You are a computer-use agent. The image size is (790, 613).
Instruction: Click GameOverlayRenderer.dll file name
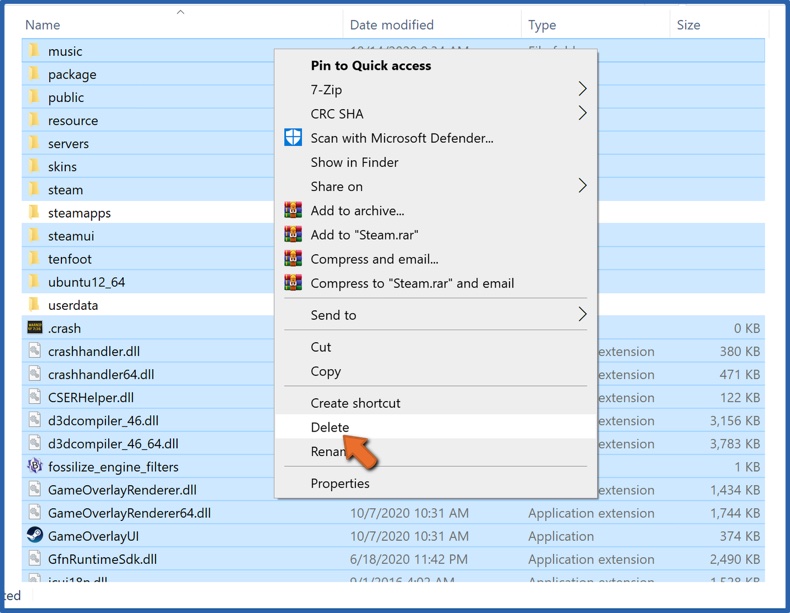pos(122,490)
